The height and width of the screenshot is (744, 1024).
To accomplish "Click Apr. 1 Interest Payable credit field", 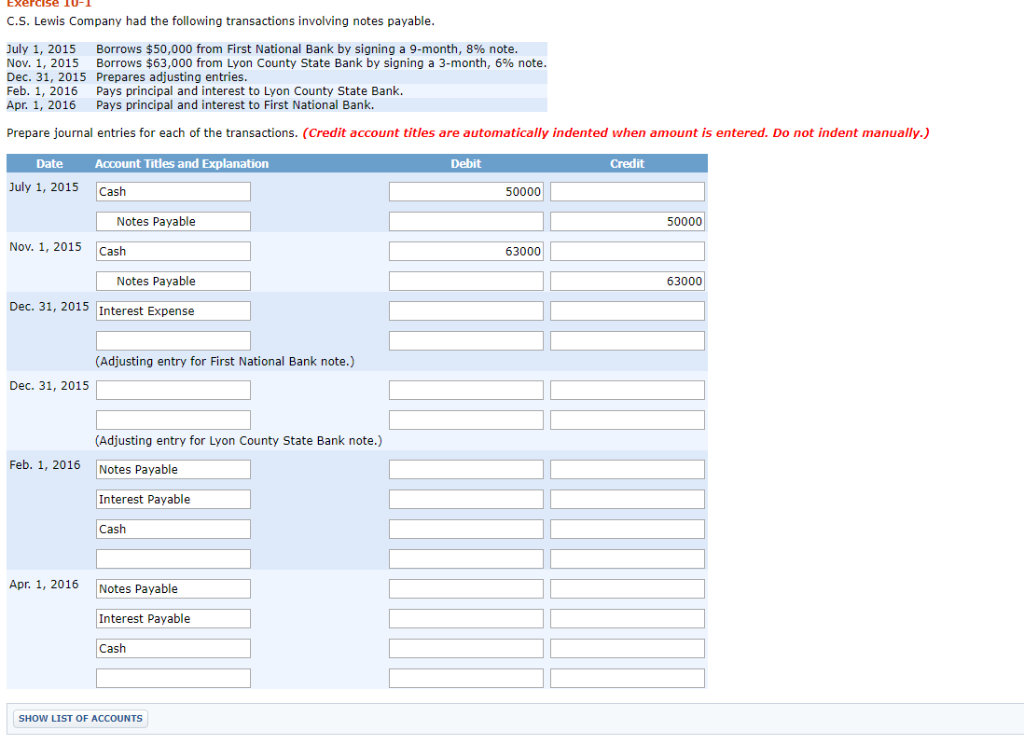I will tap(628, 619).
